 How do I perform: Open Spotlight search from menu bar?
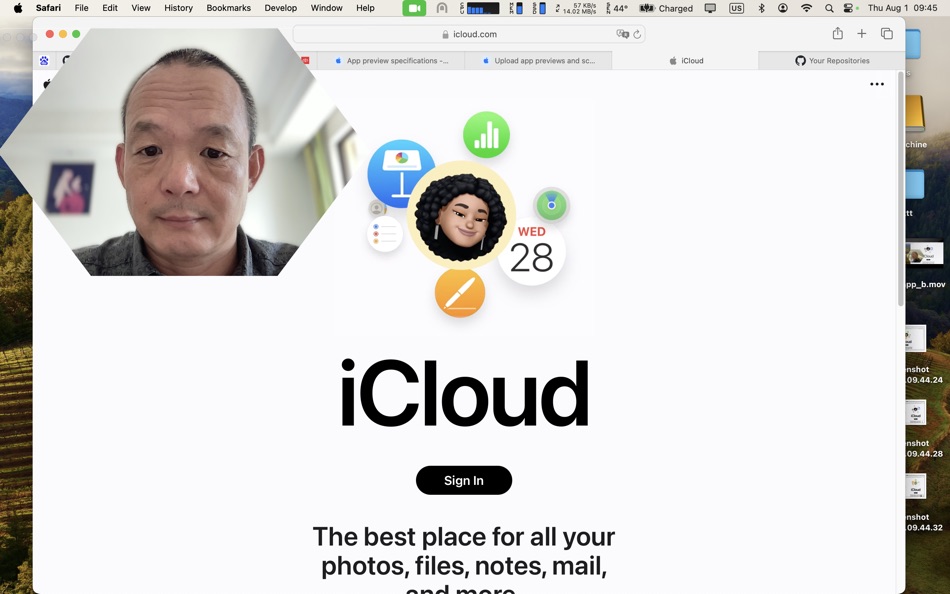click(x=828, y=8)
